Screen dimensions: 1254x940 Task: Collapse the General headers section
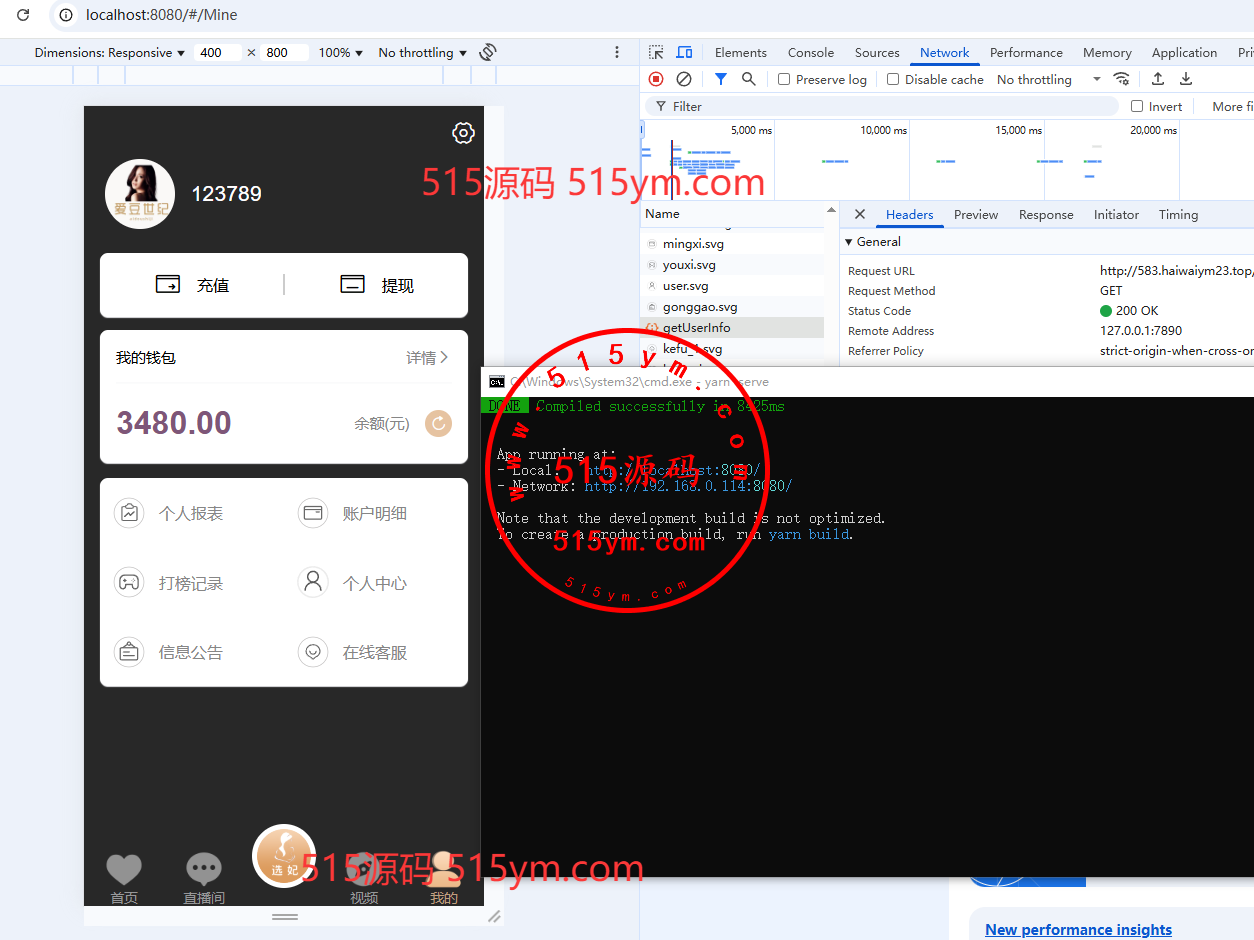point(849,242)
